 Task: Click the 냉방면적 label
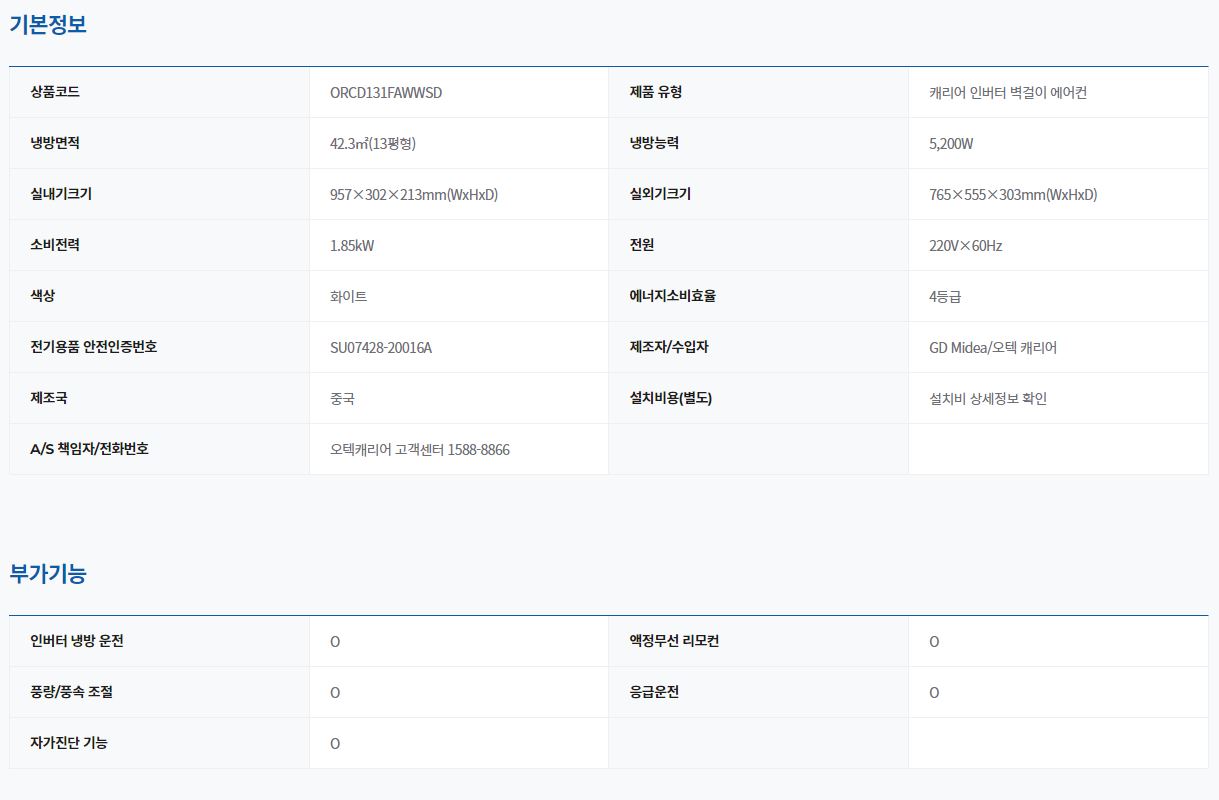(55, 143)
